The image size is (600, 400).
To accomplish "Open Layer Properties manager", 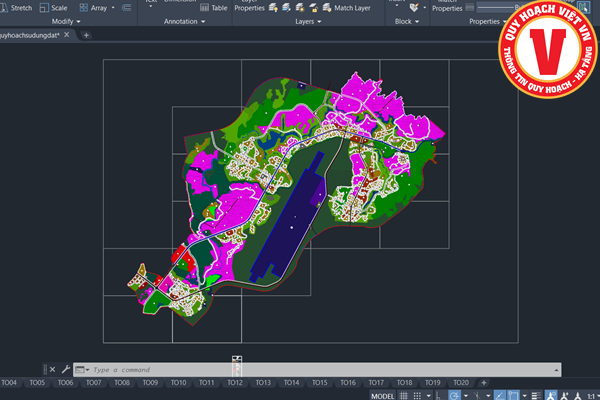I will click(249, 7).
